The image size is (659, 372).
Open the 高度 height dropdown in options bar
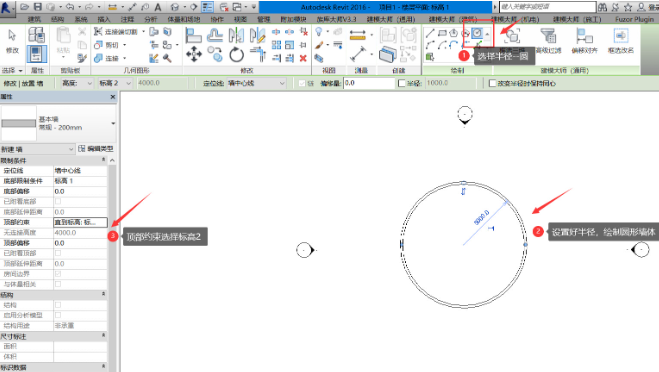[77, 83]
